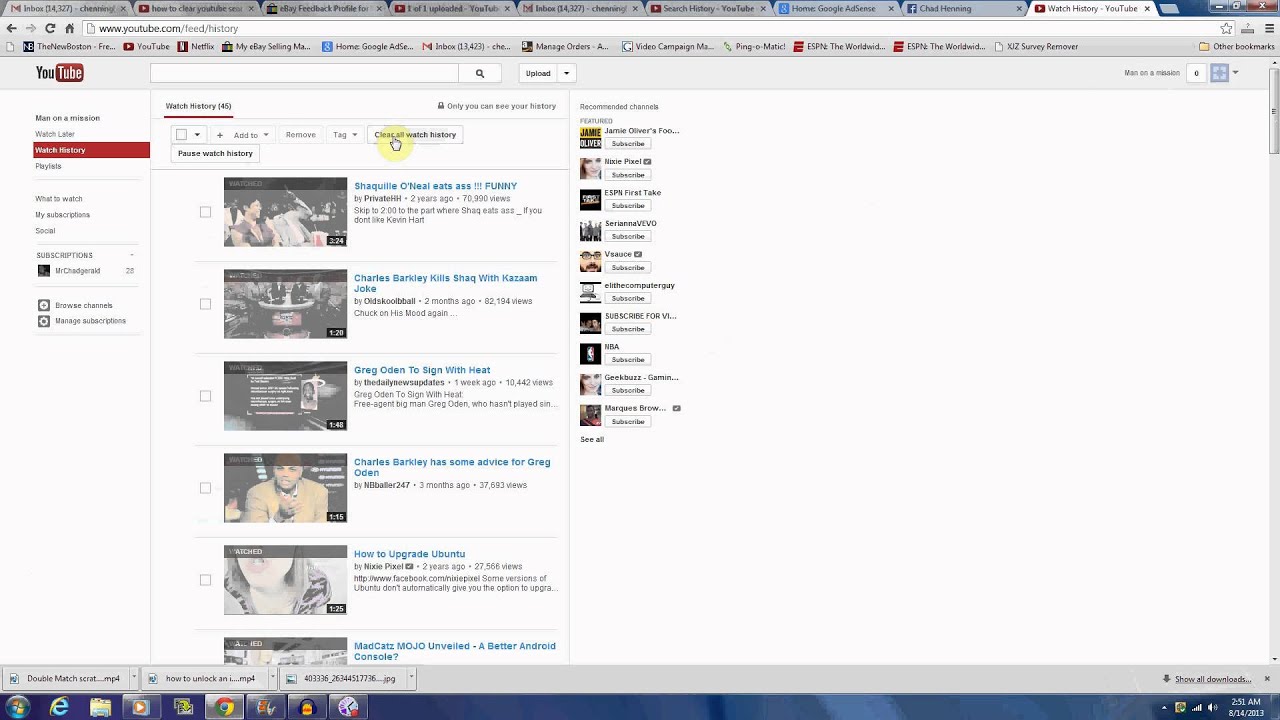This screenshot has height=720, width=1280.
Task: Open Watch Later in the sidebar
Action: coord(55,134)
